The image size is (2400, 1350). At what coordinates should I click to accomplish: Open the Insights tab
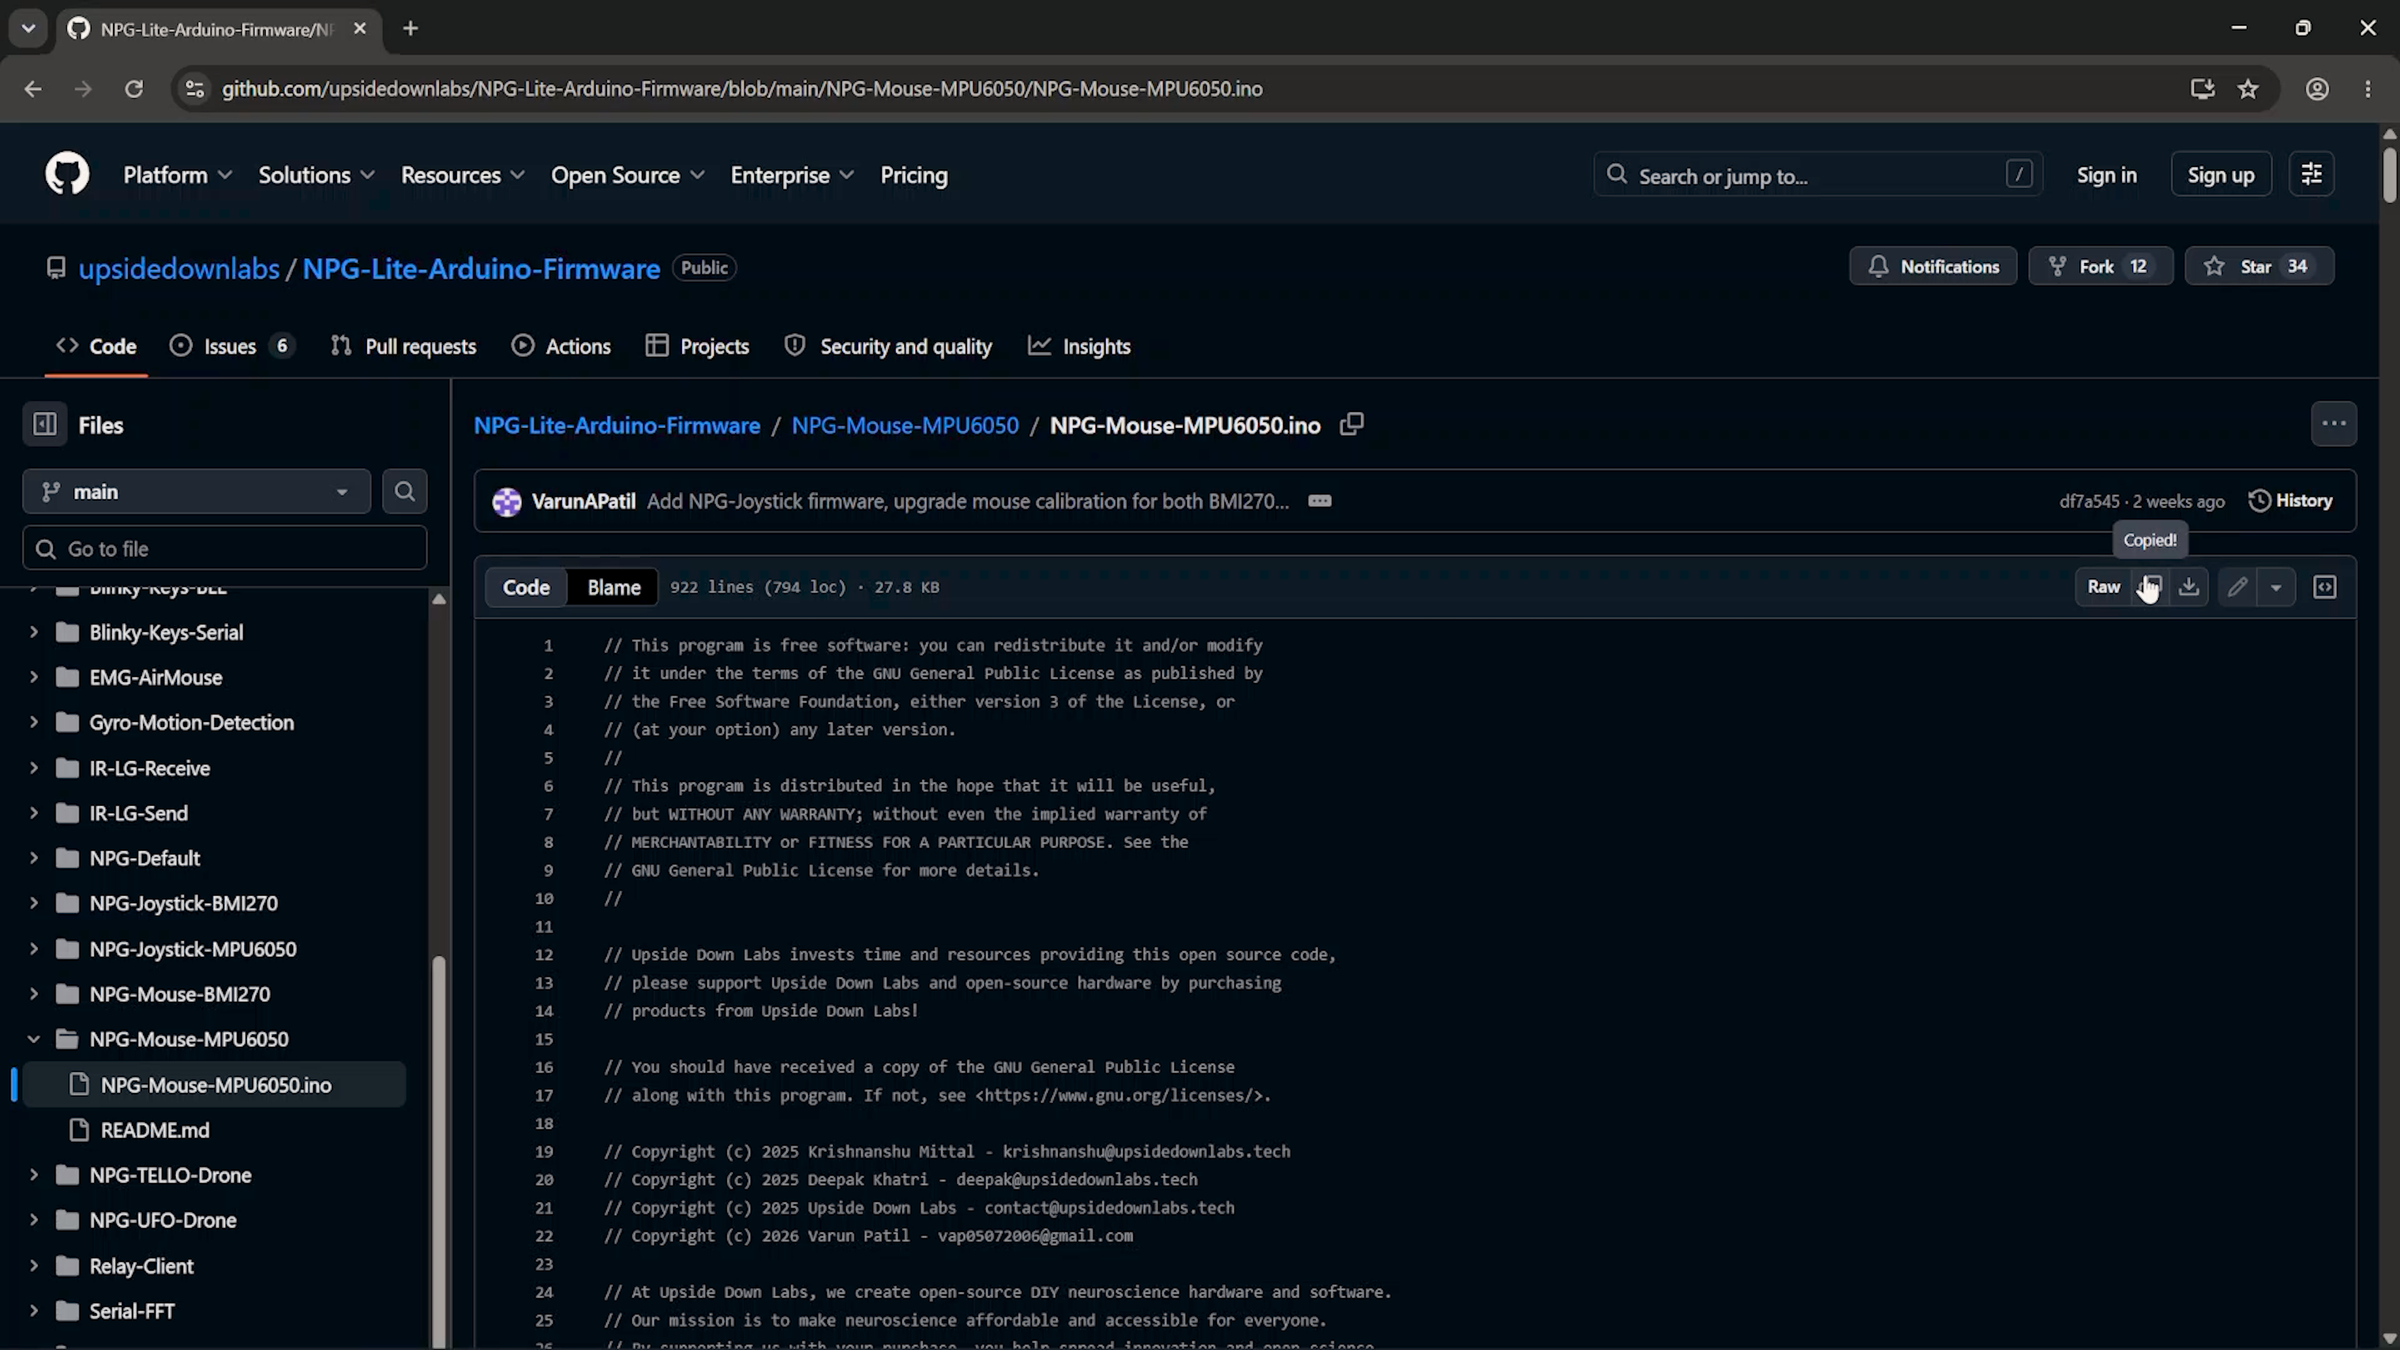[x=1079, y=346]
